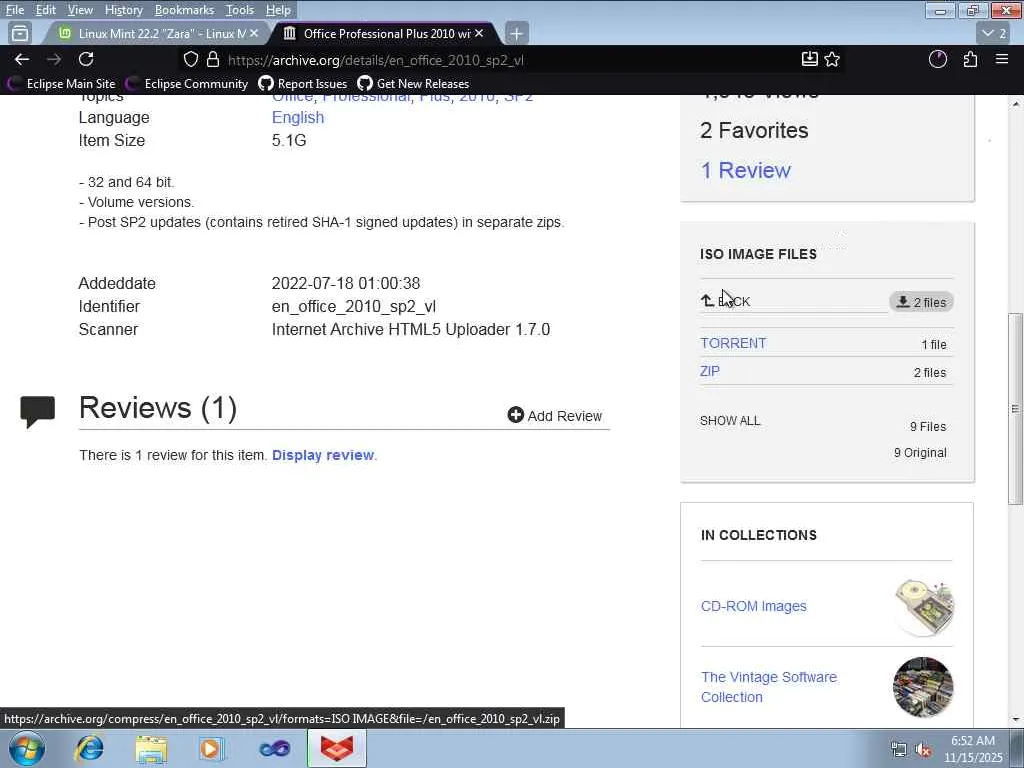Click the red browser taskbar icon
This screenshot has width=1024, height=768.
pyautogui.click(x=337, y=749)
